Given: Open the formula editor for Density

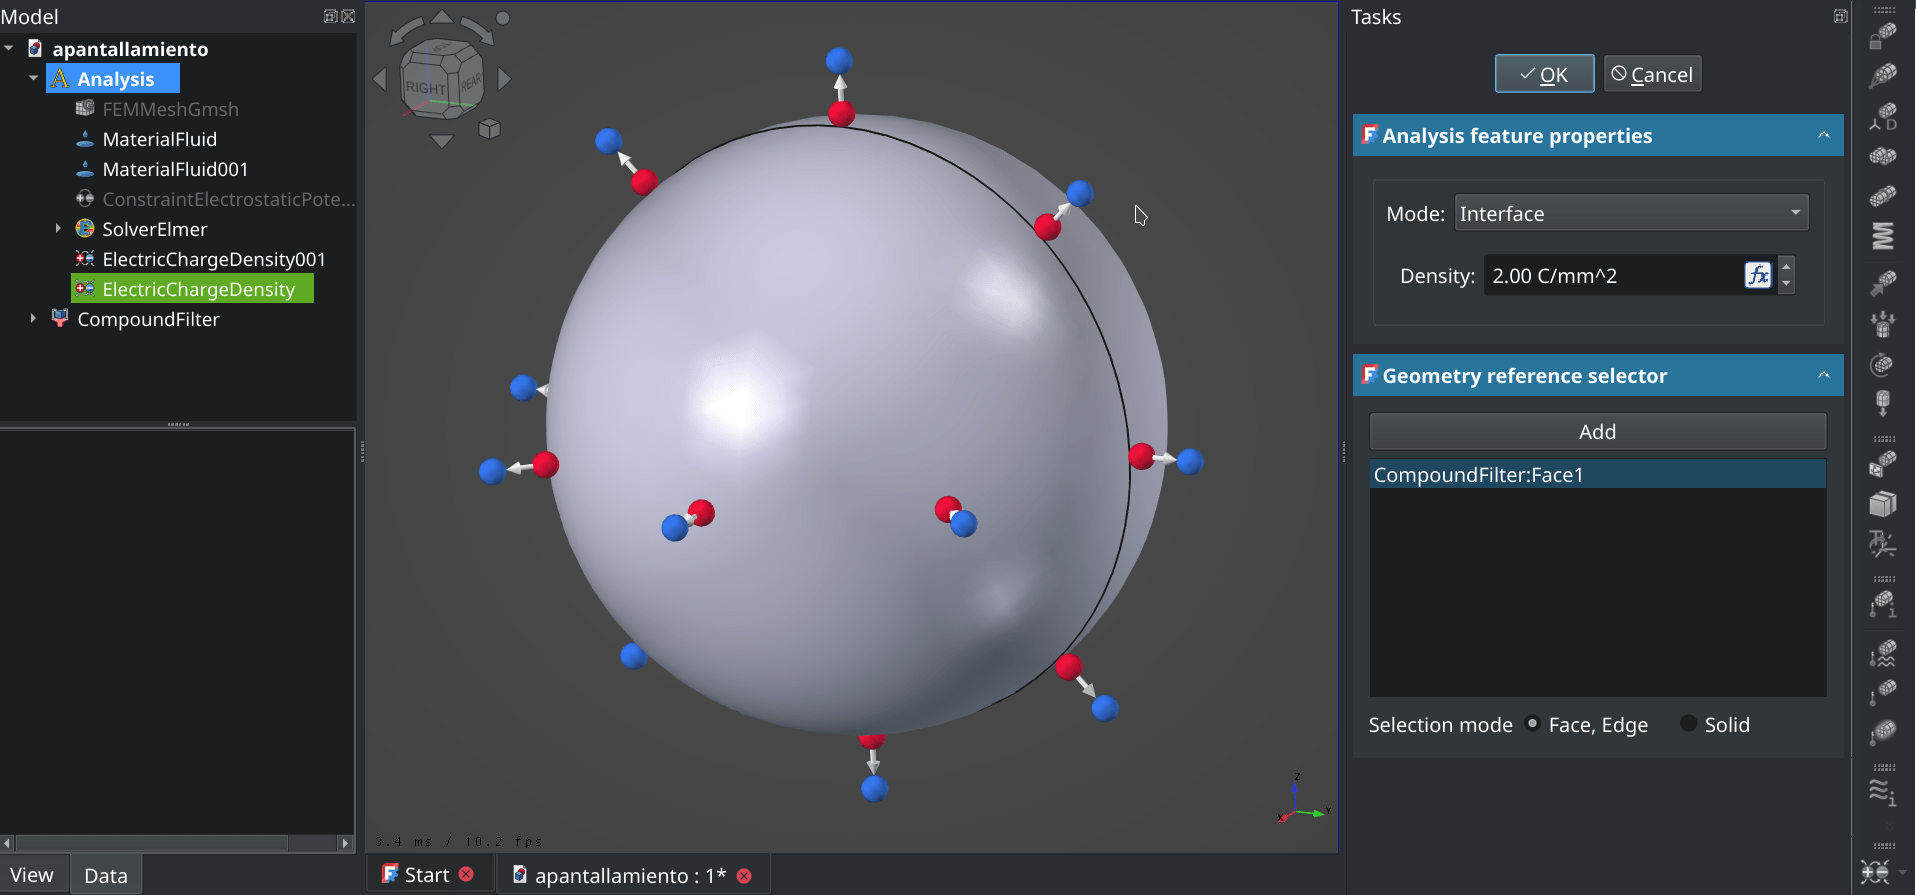Looking at the screenshot, I should [x=1757, y=275].
